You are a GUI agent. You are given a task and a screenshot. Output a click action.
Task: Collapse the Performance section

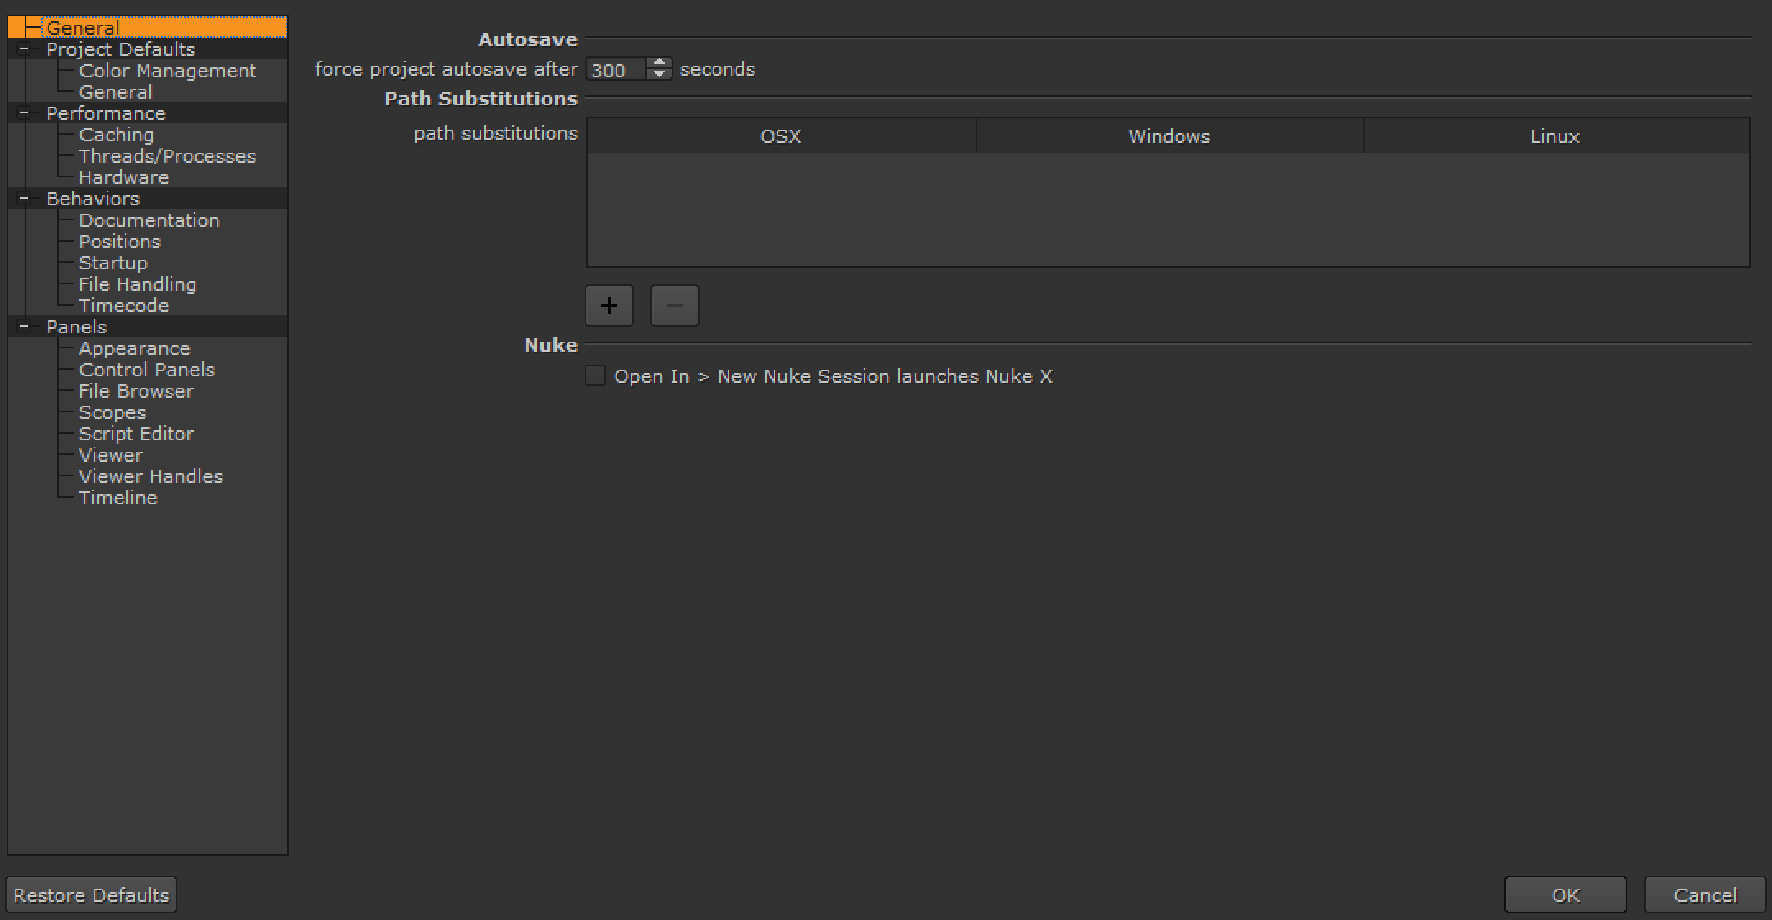[22, 113]
